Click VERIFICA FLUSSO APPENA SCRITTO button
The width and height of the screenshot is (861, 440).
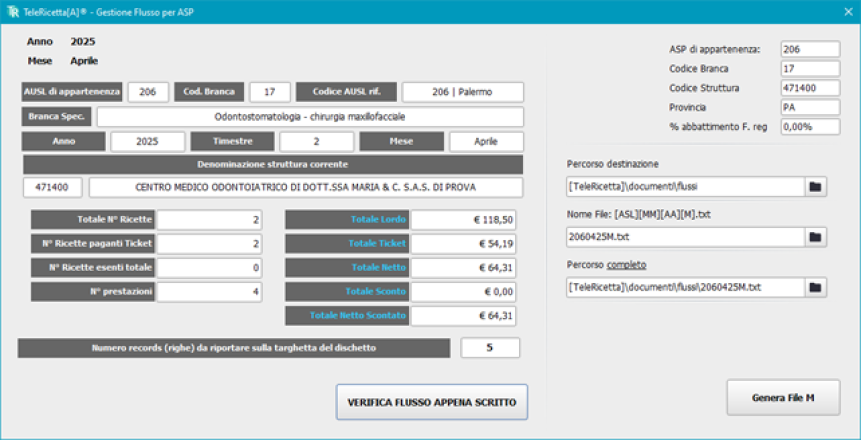(431, 402)
